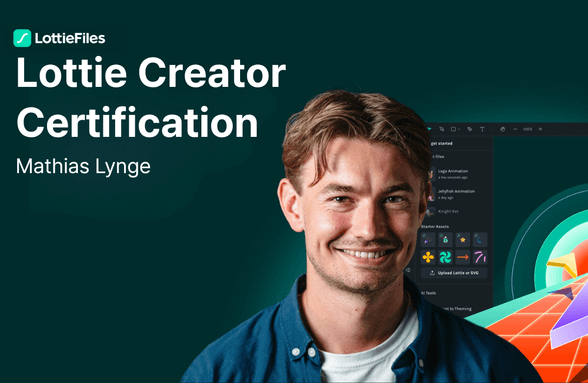This screenshot has width=588, height=383.
Task: Zoom out with the minus icon
Action: 515,129
